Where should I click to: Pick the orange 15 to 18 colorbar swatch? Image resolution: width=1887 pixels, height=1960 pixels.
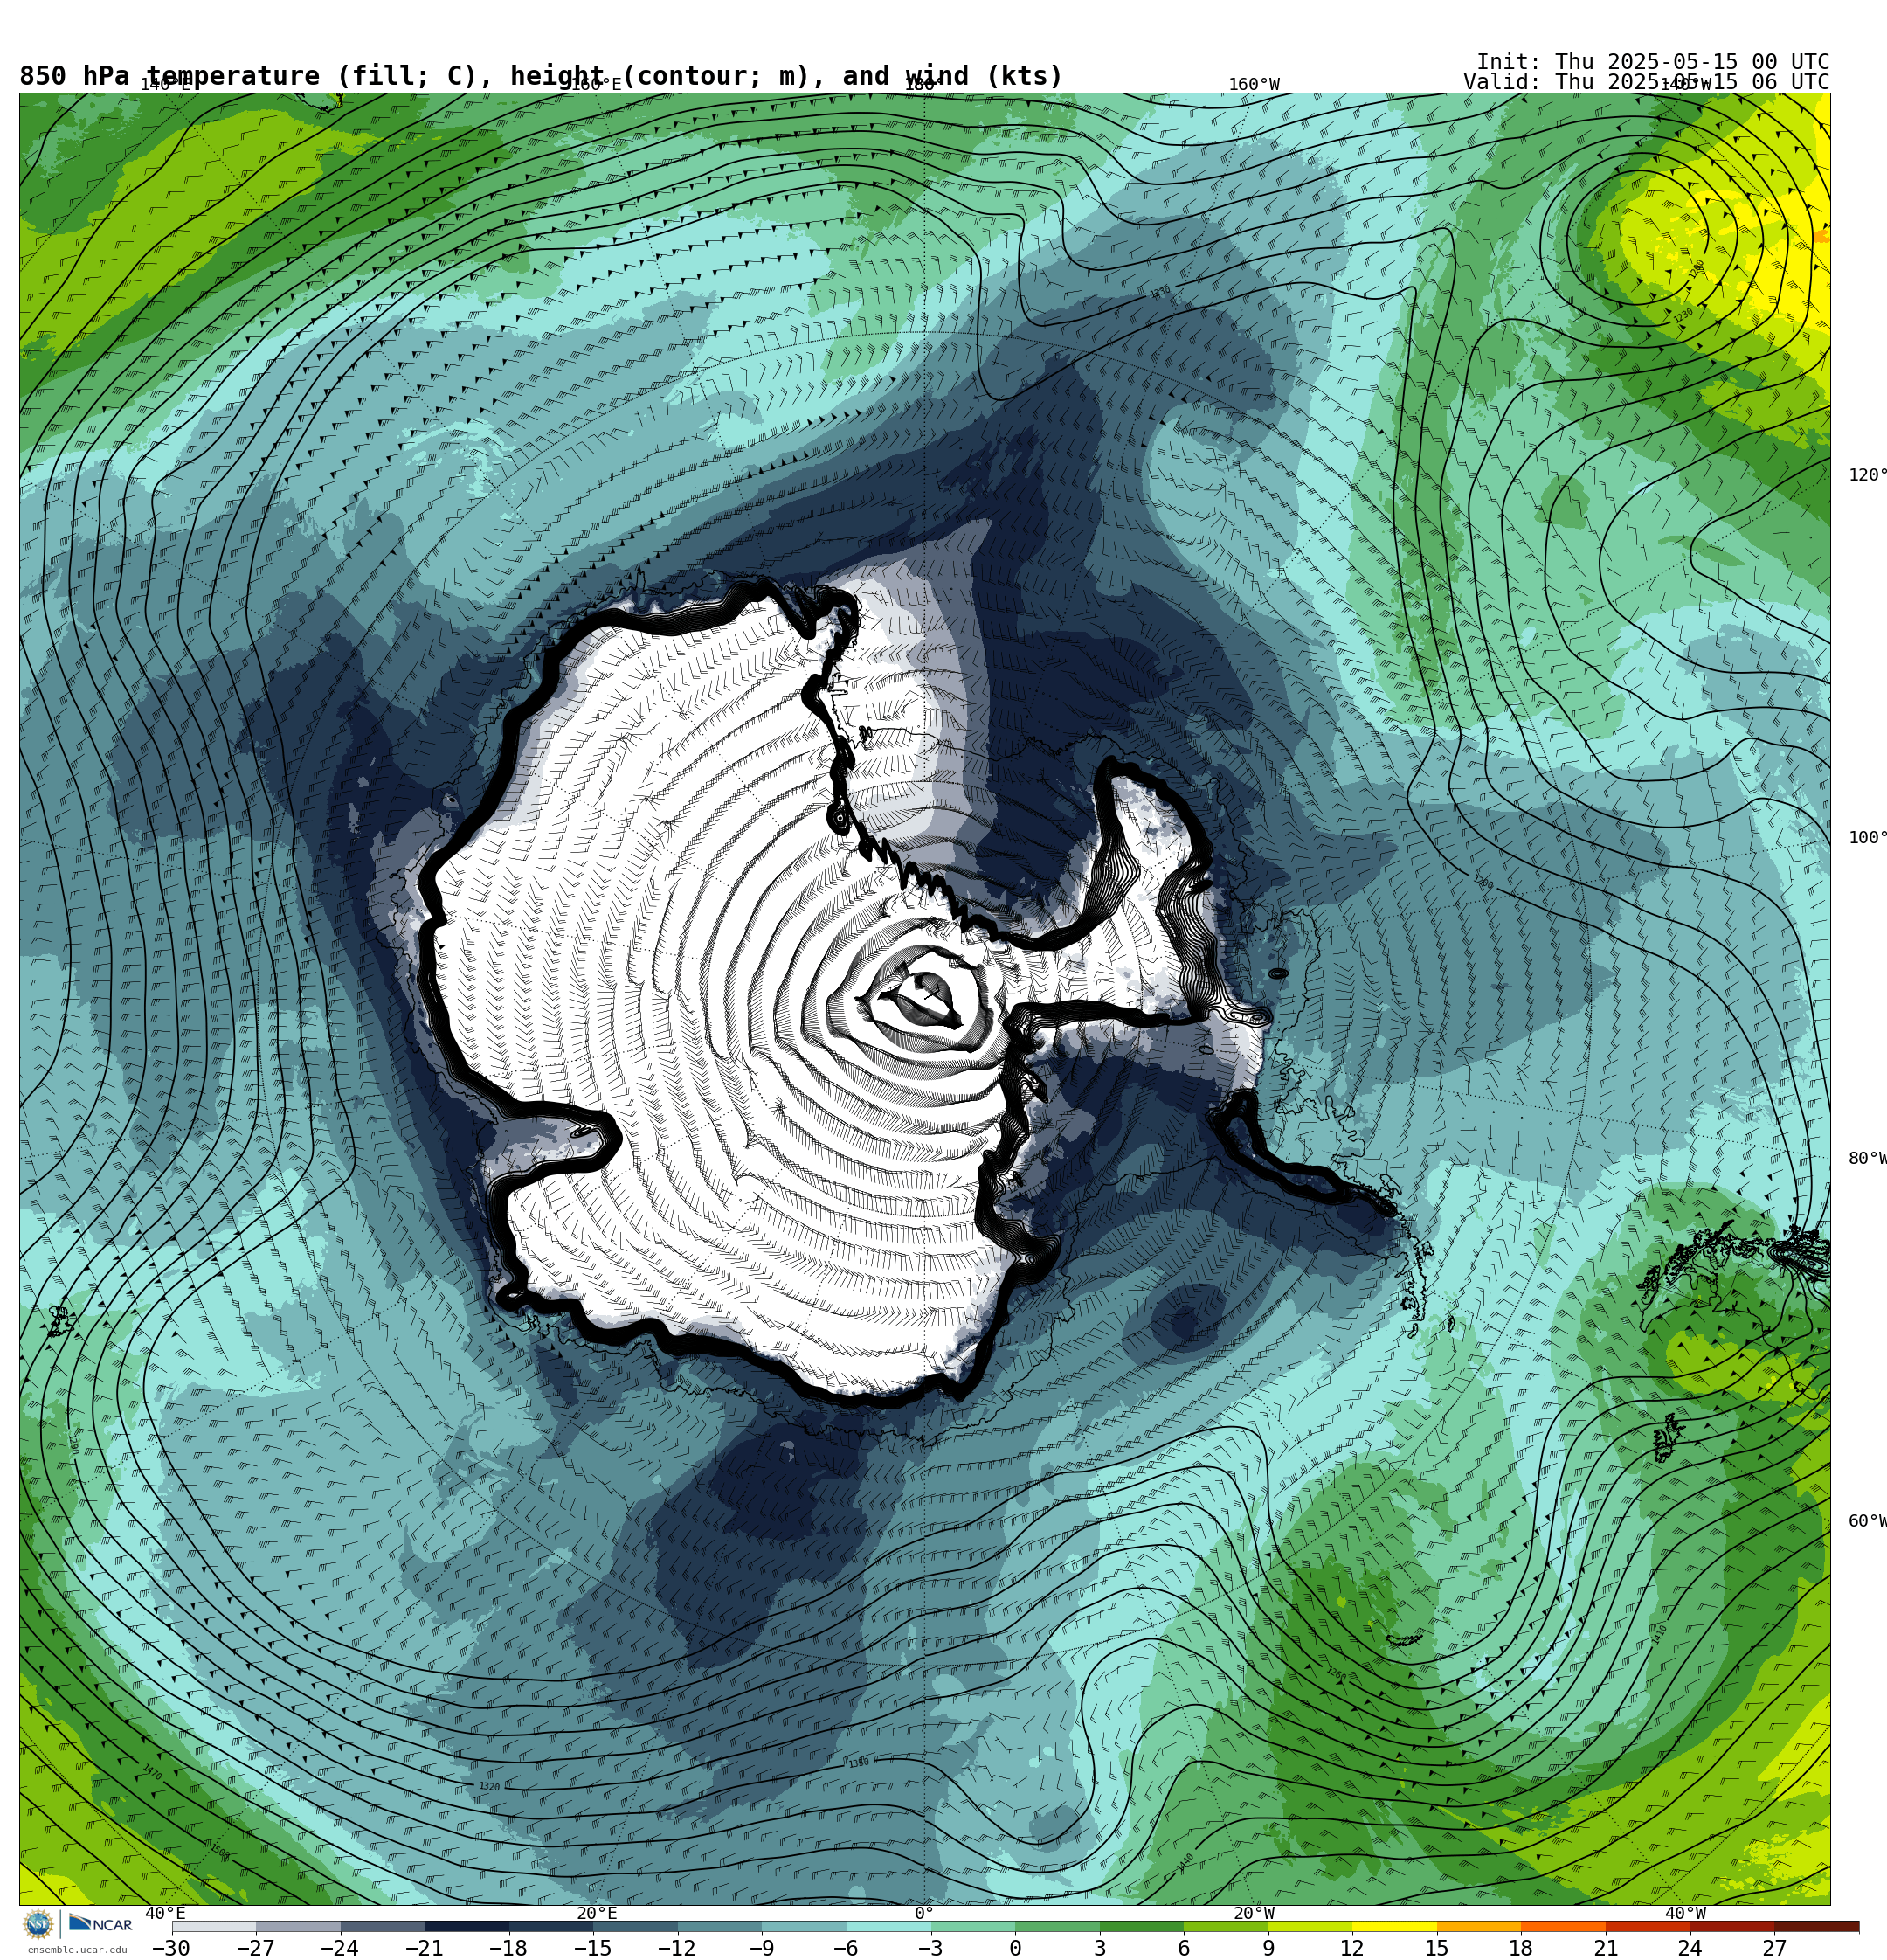(x=1479, y=1926)
